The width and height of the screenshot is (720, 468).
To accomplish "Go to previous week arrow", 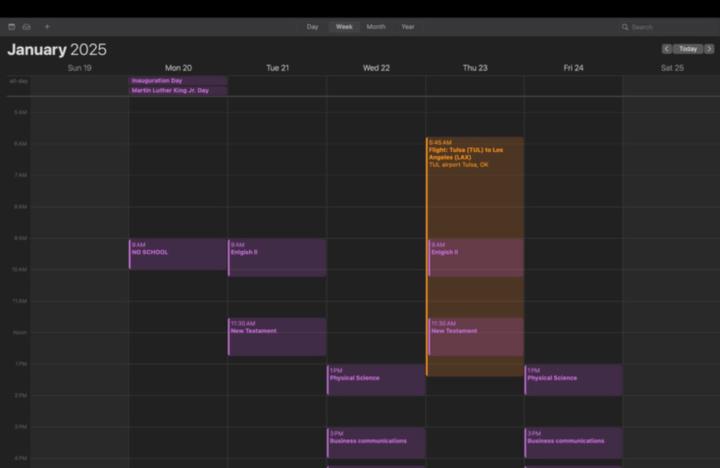I will click(667, 49).
